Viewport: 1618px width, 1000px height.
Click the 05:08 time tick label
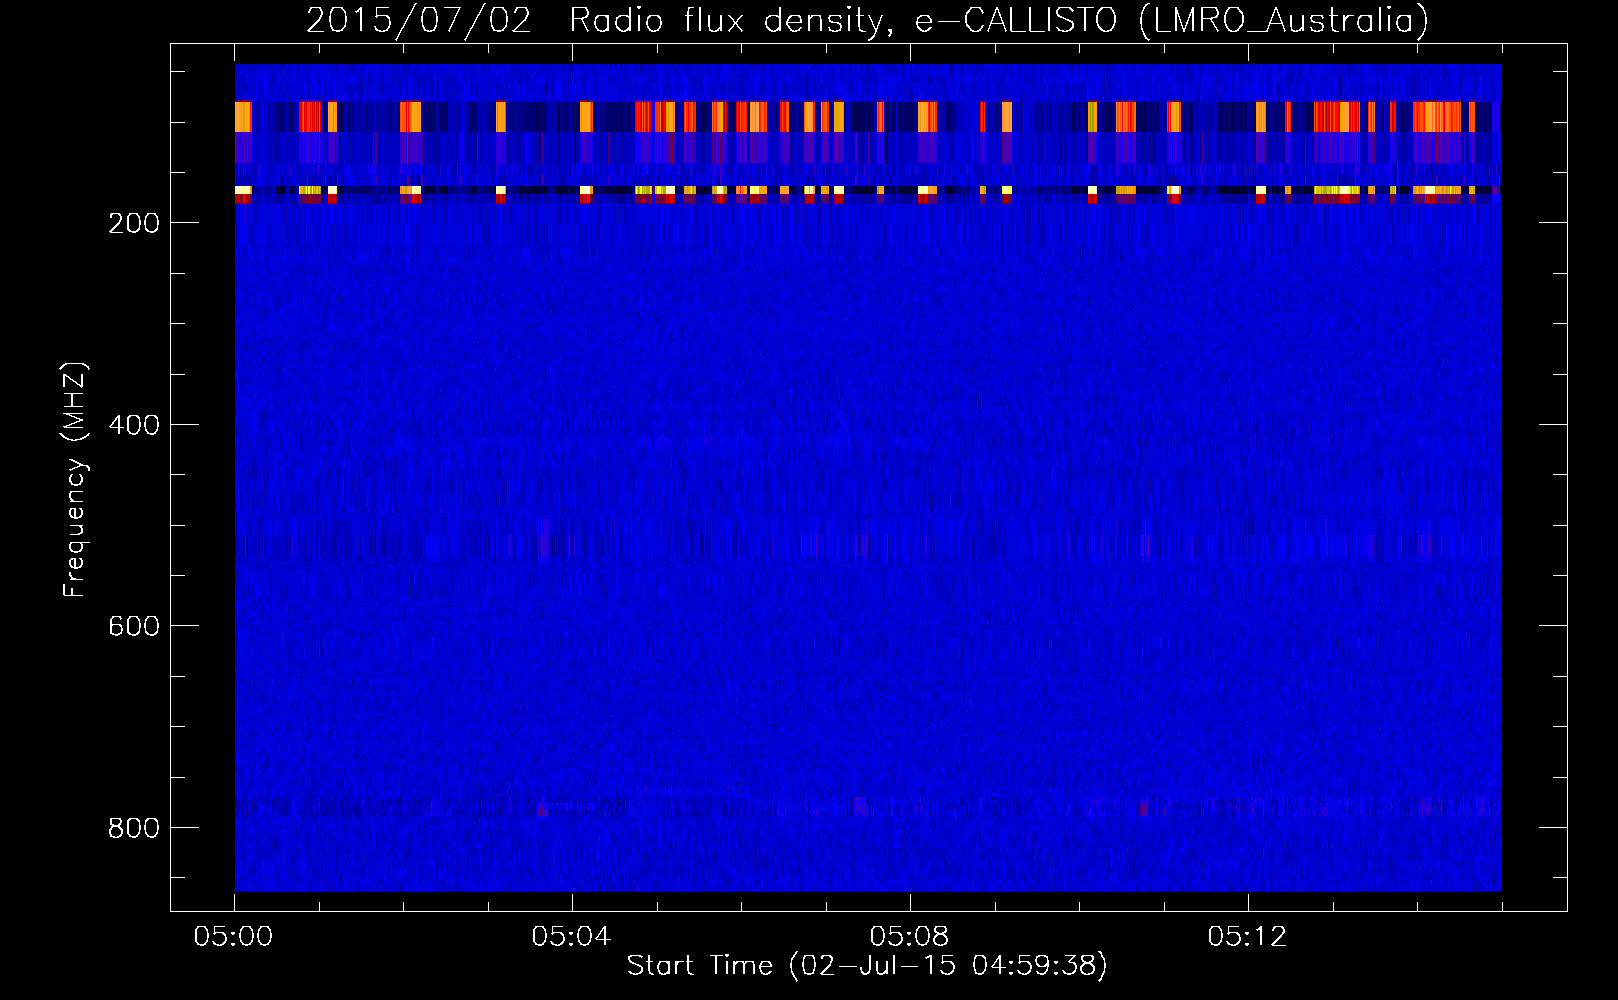coord(910,937)
